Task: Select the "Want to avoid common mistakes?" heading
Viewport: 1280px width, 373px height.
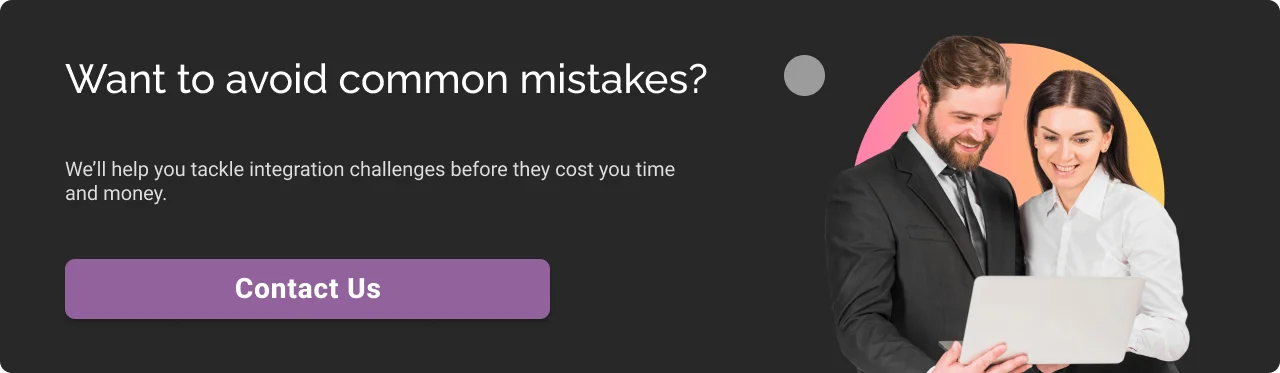Action: (386, 80)
